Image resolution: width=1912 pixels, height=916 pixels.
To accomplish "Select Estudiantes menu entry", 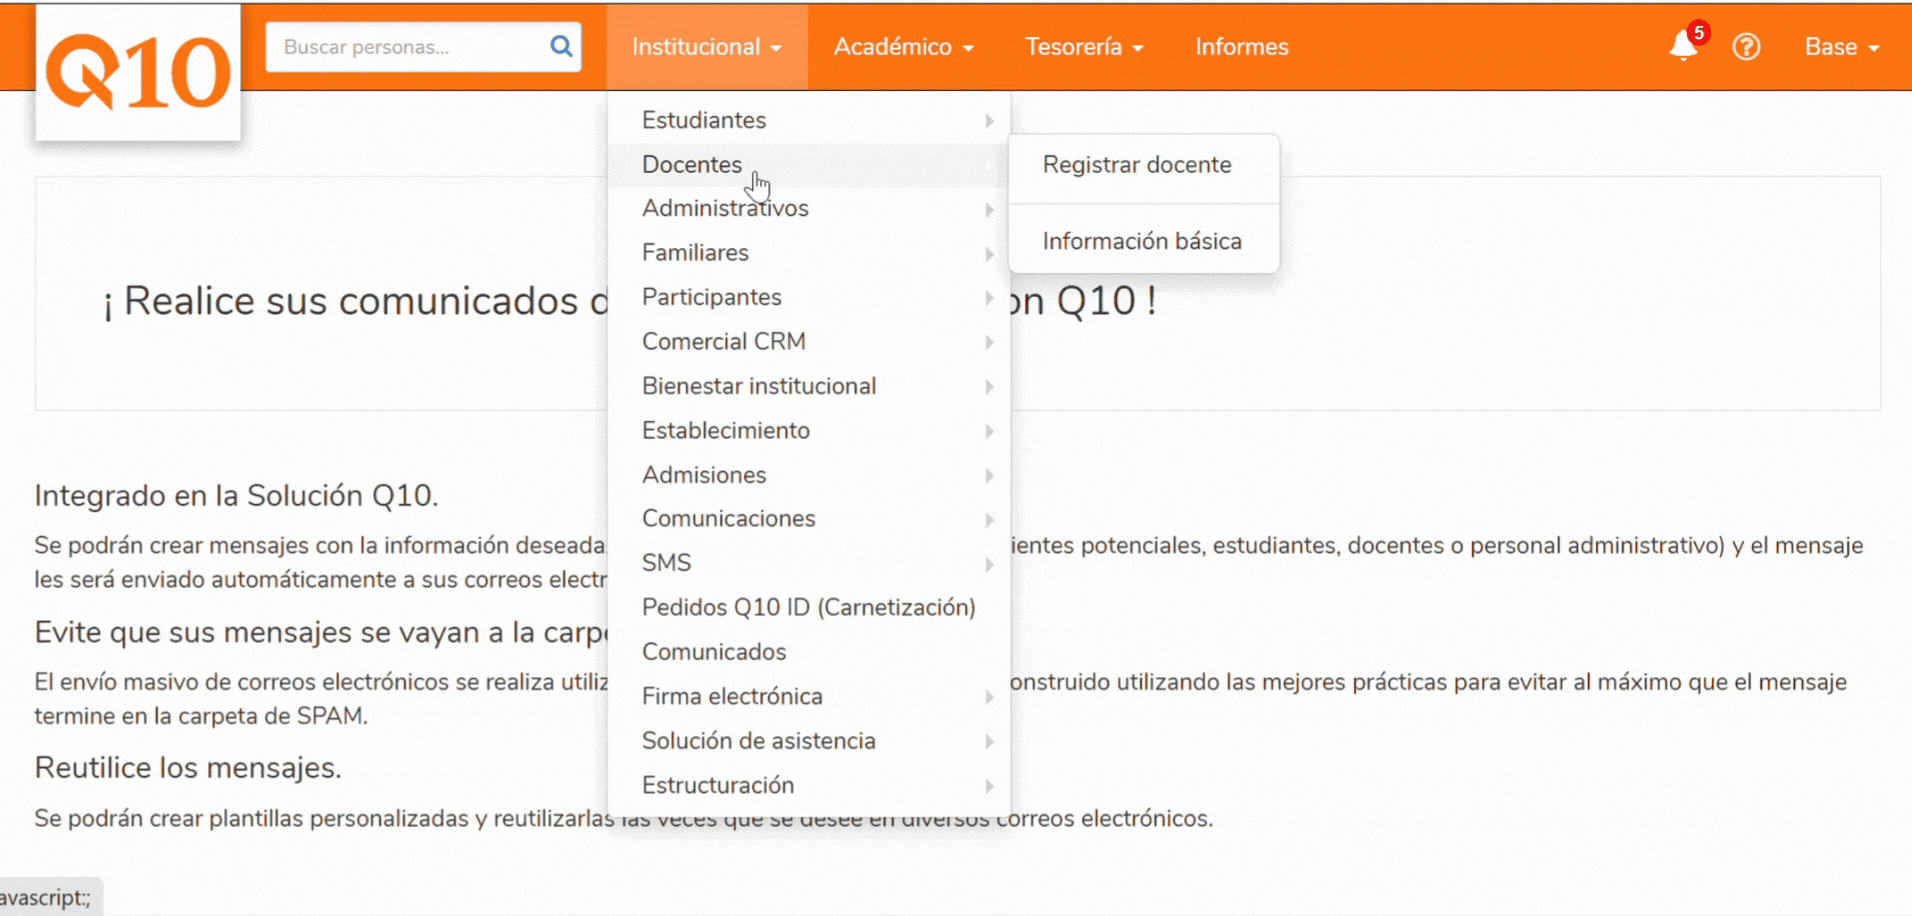I will coord(808,120).
